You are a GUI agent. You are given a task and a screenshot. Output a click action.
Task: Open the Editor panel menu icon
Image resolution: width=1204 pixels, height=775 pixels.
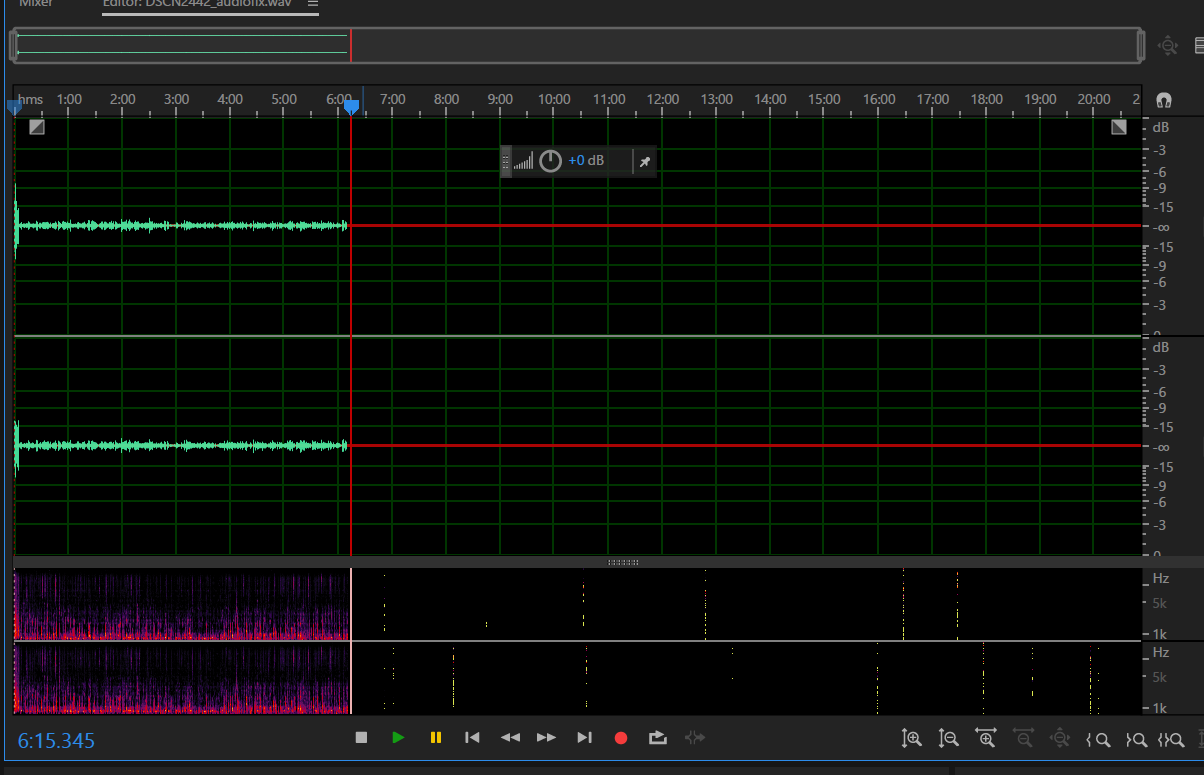coord(313,4)
